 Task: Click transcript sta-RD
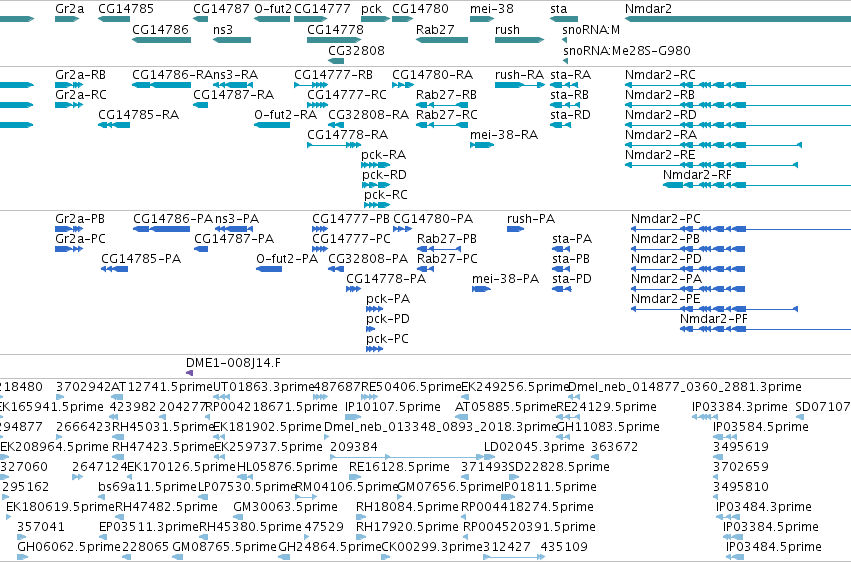[560, 125]
